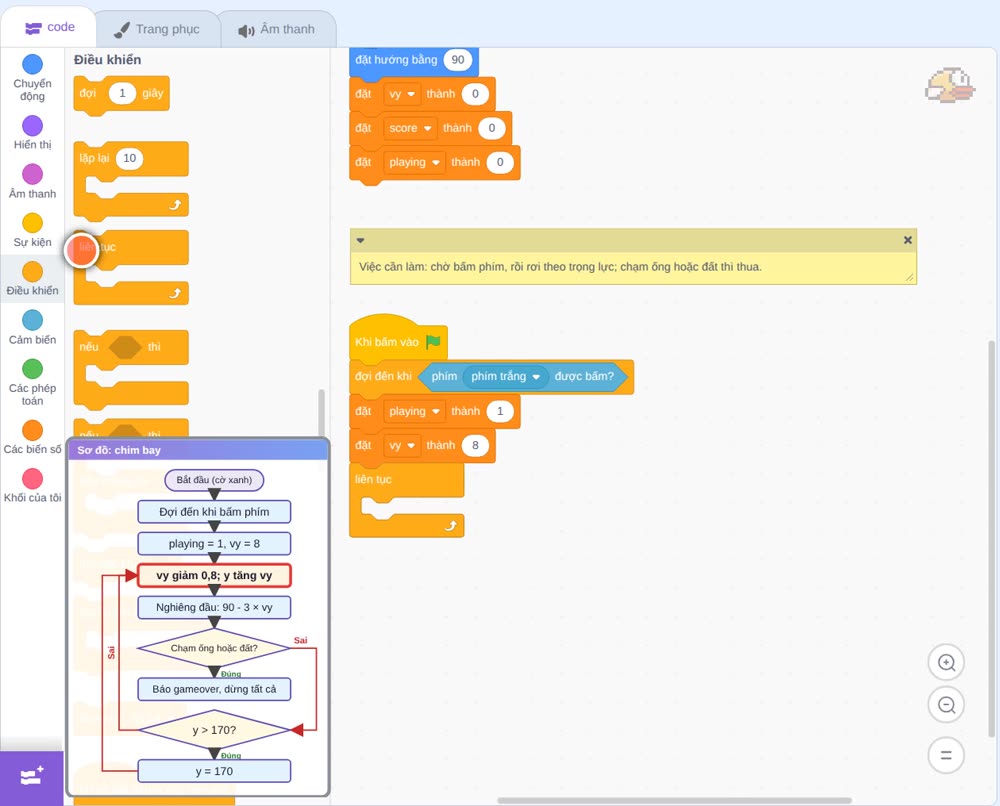Switch to the Trang phục tab
The height and width of the screenshot is (806, 1000).
click(157, 29)
